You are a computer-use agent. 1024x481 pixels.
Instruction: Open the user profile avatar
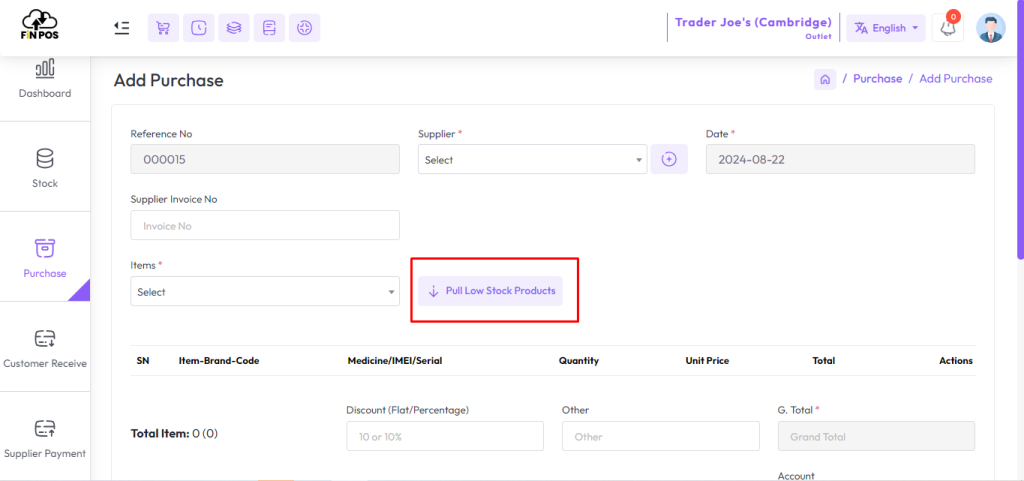coord(991,28)
